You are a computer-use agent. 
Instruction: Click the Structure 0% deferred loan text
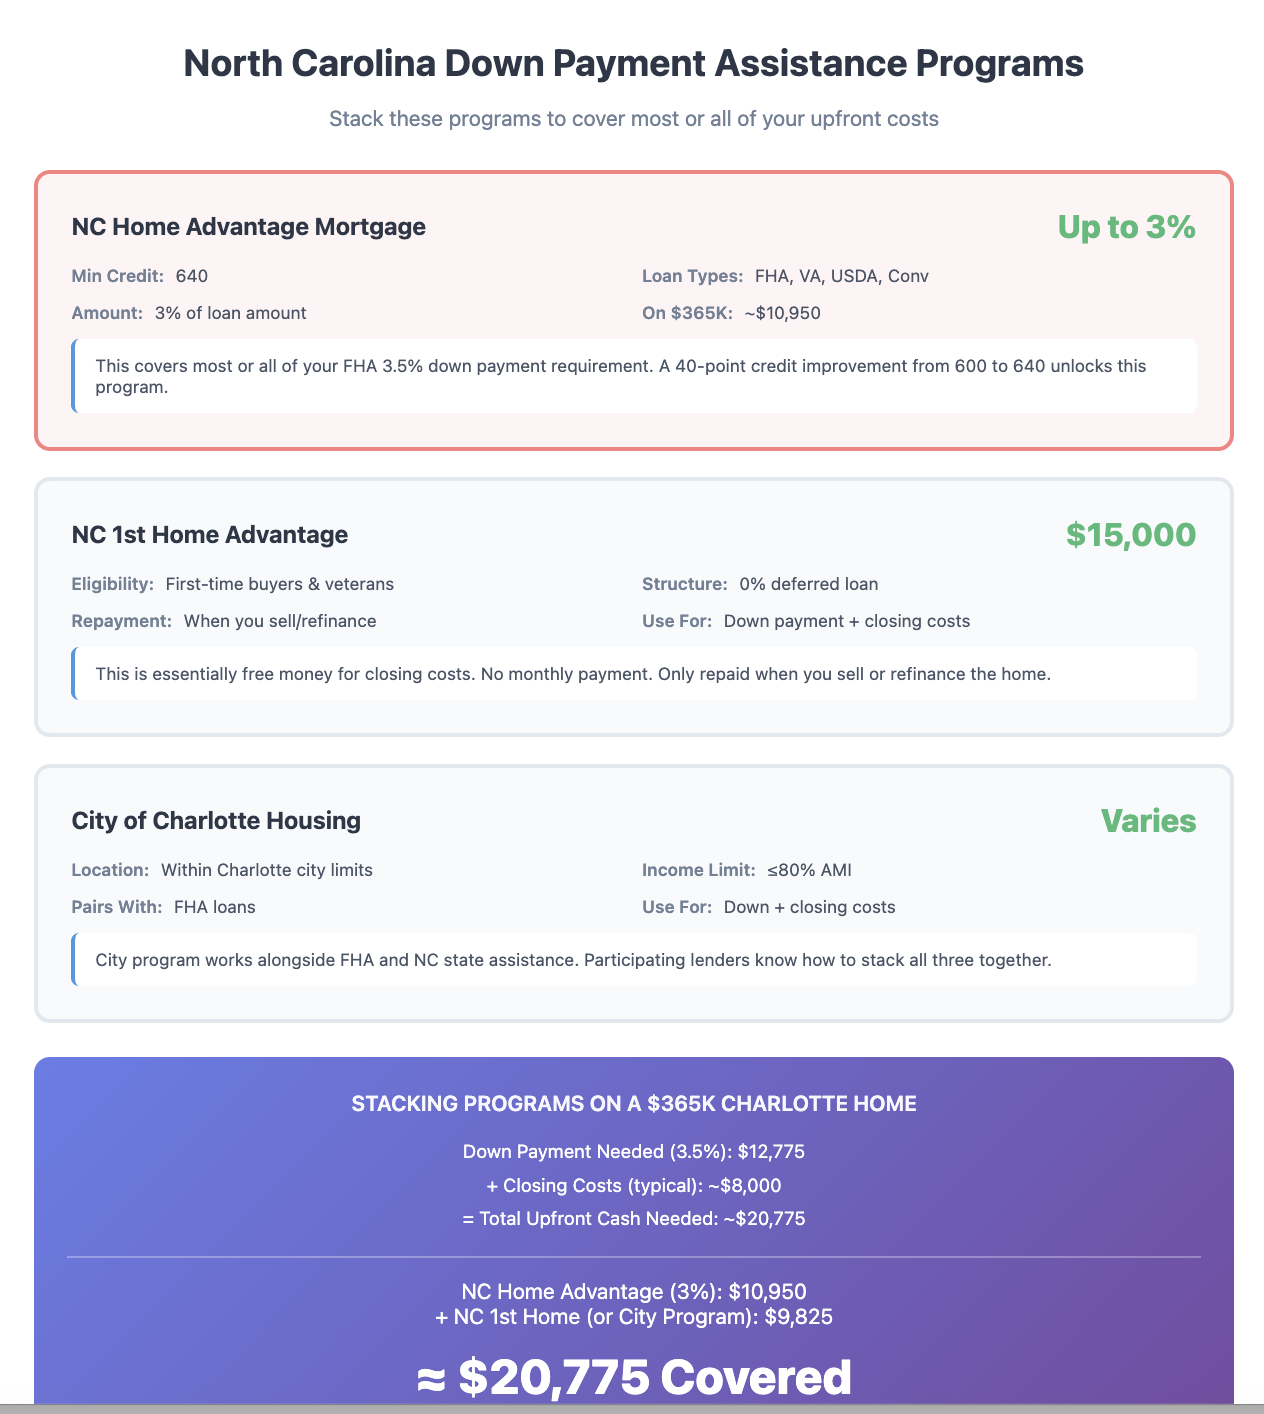coord(760,584)
